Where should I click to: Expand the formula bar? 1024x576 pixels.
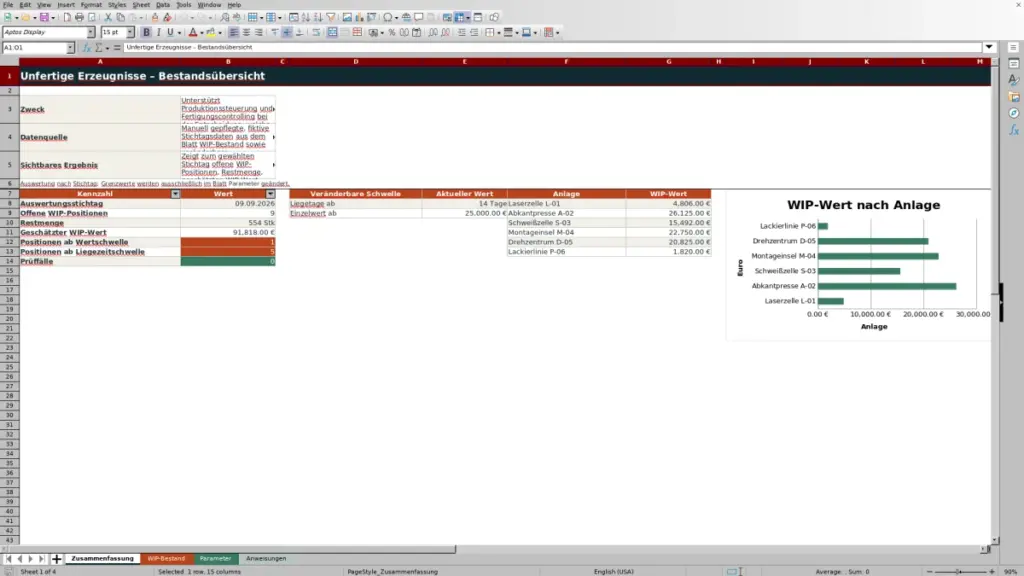[x=989, y=48]
